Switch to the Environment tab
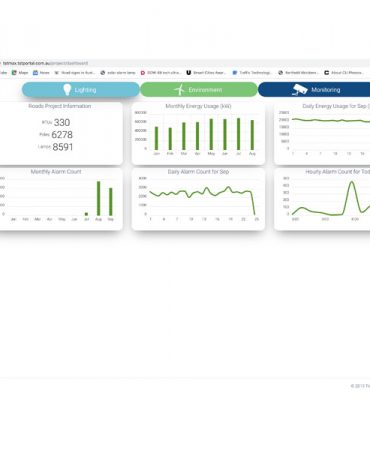The height and width of the screenshot is (450, 370). [199, 90]
